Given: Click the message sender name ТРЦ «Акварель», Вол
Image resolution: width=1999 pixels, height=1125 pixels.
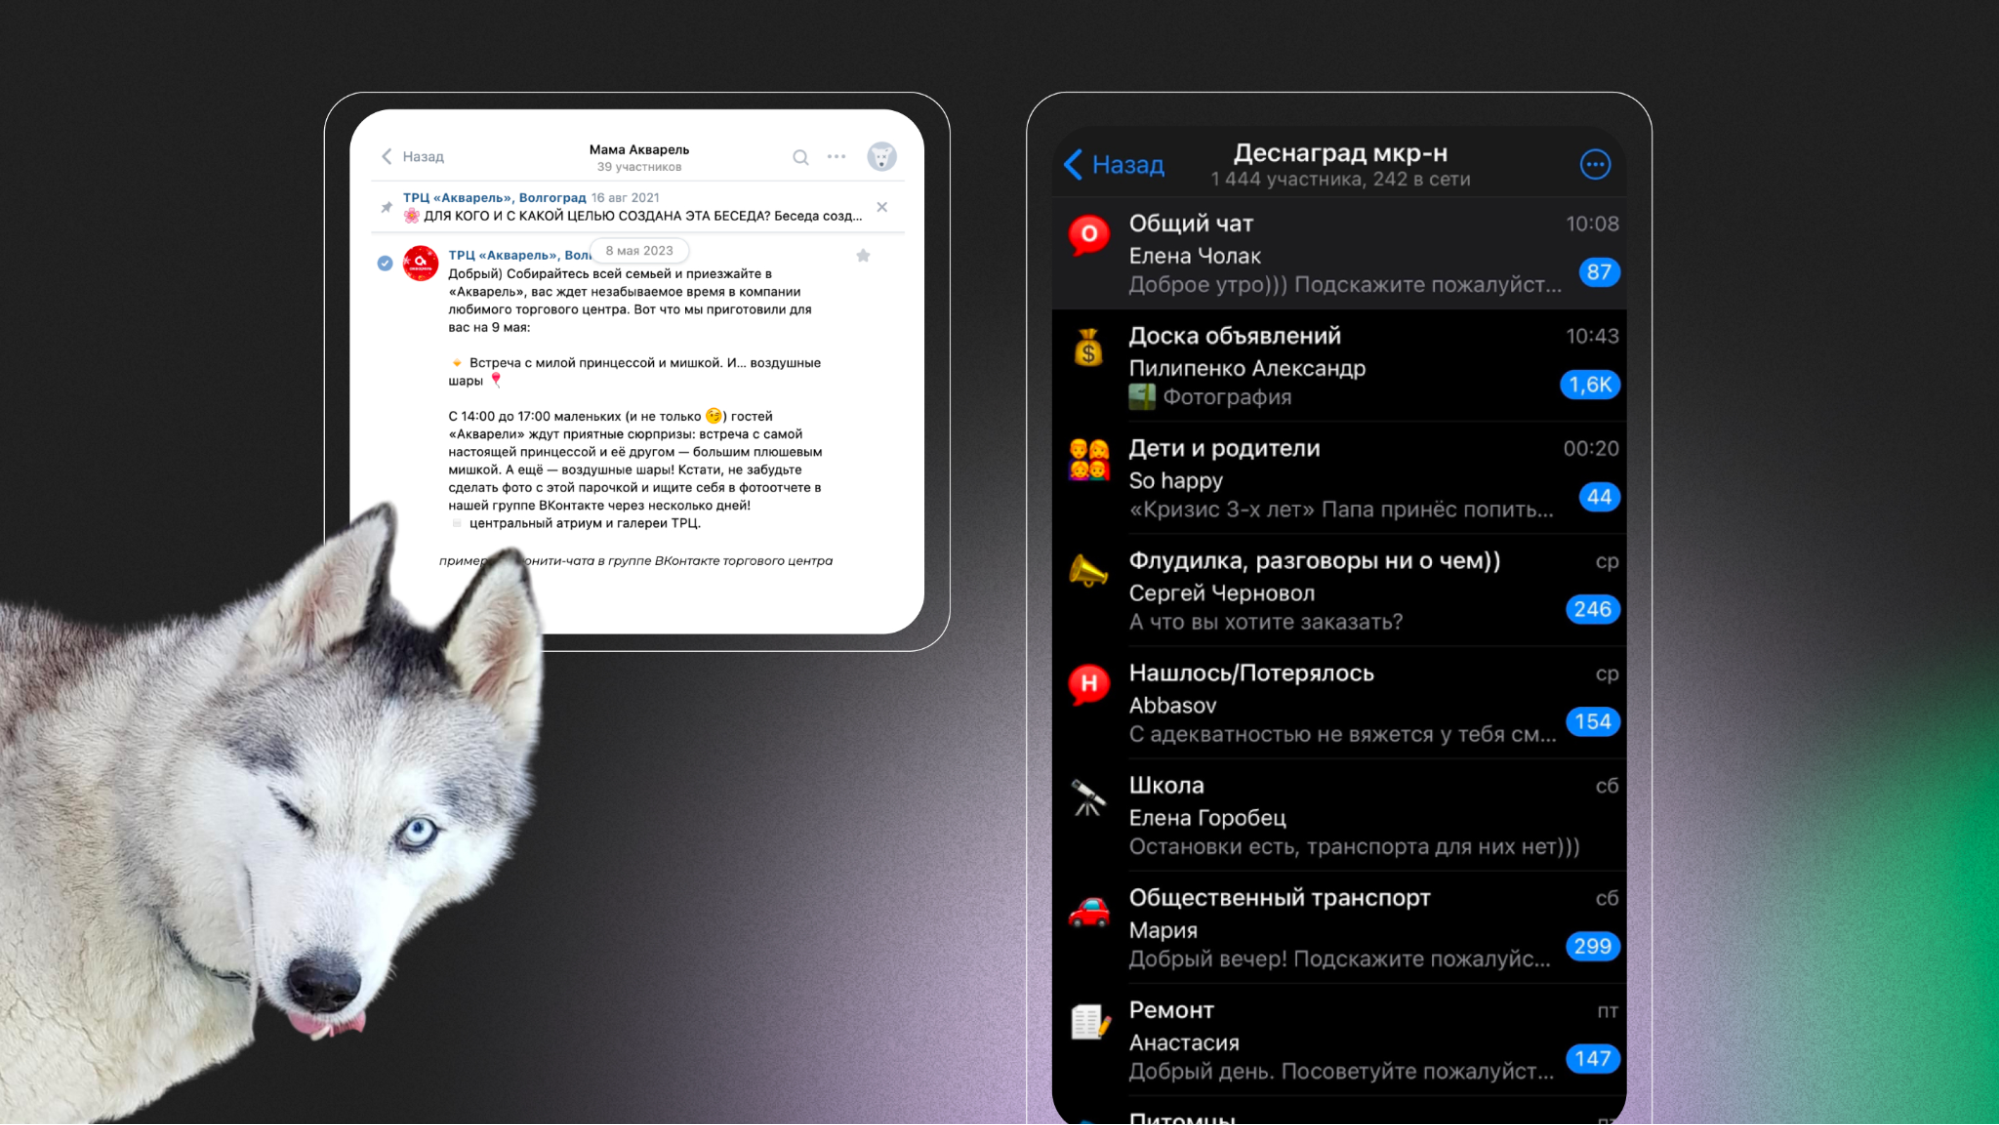Looking at the screenshot, I should pos(519,255).
